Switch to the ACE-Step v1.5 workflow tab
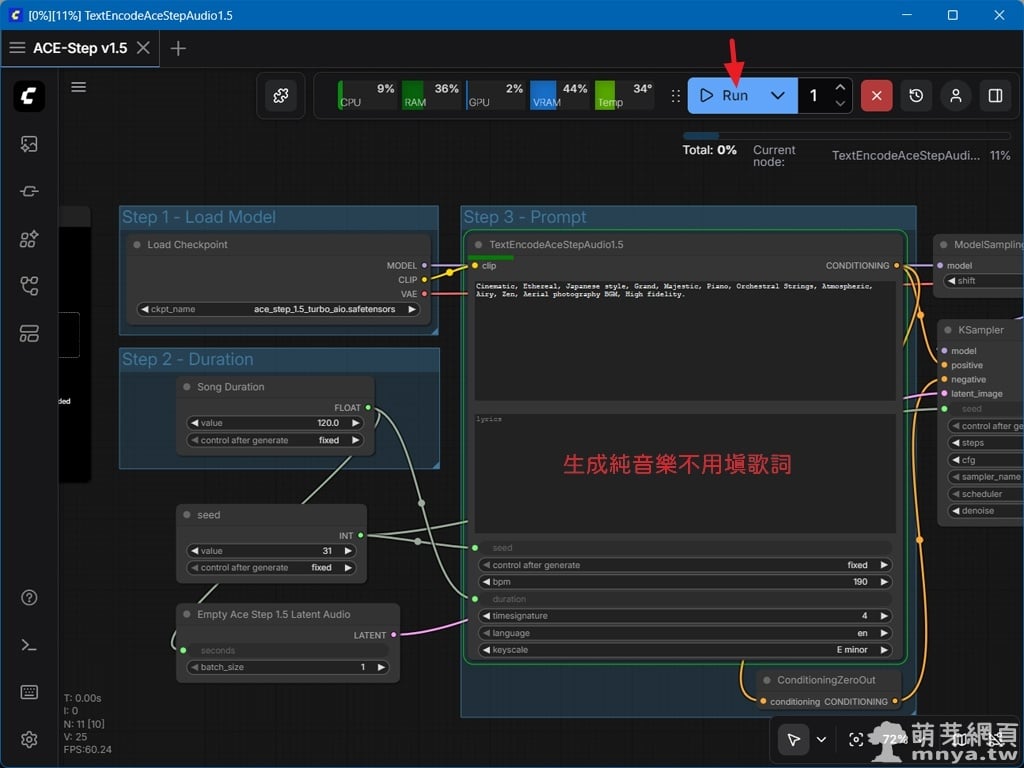Image resolution: width=1024 pixels, height=768 pixels. pyautogui.click(x=80, y=48)
